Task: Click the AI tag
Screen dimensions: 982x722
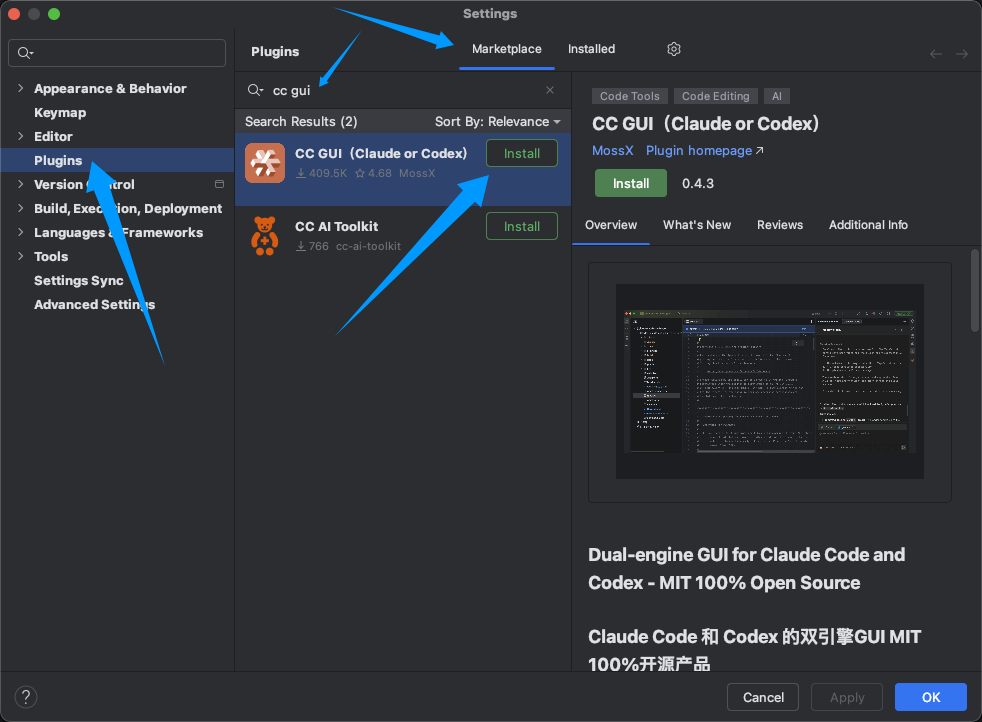Action: [777, 96]
